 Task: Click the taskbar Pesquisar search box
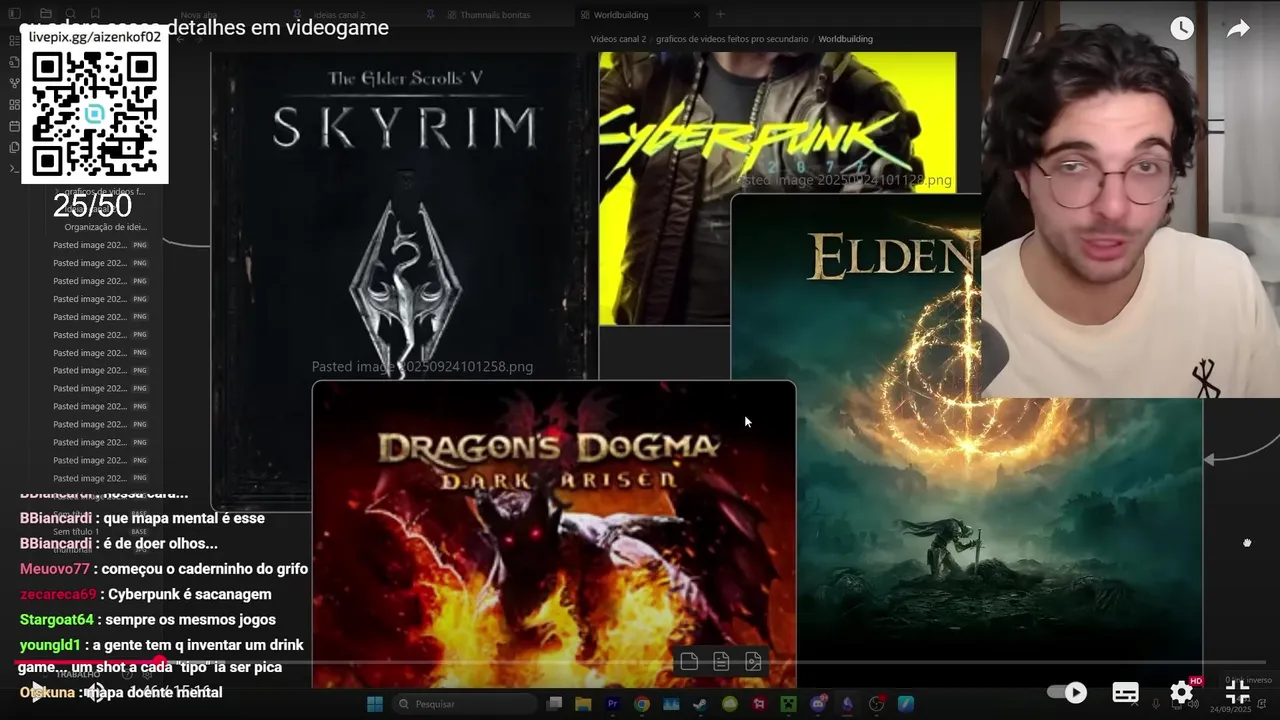(x=463, y=704)
